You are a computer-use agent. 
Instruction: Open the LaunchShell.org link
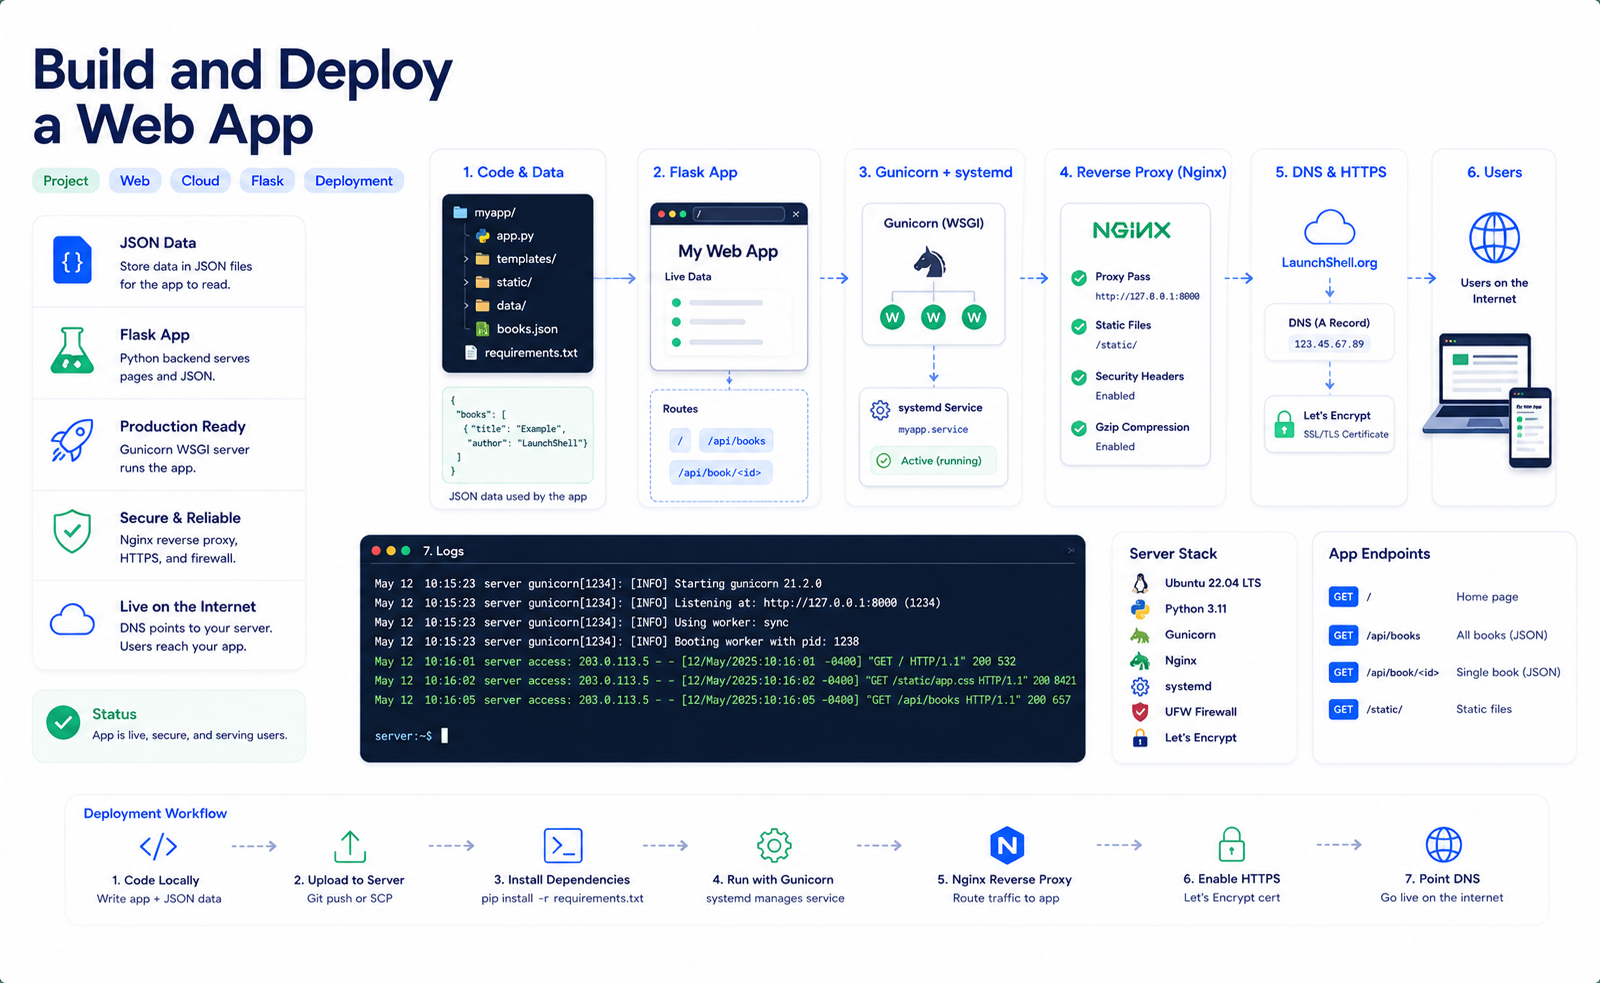[x=1329, y=263]
